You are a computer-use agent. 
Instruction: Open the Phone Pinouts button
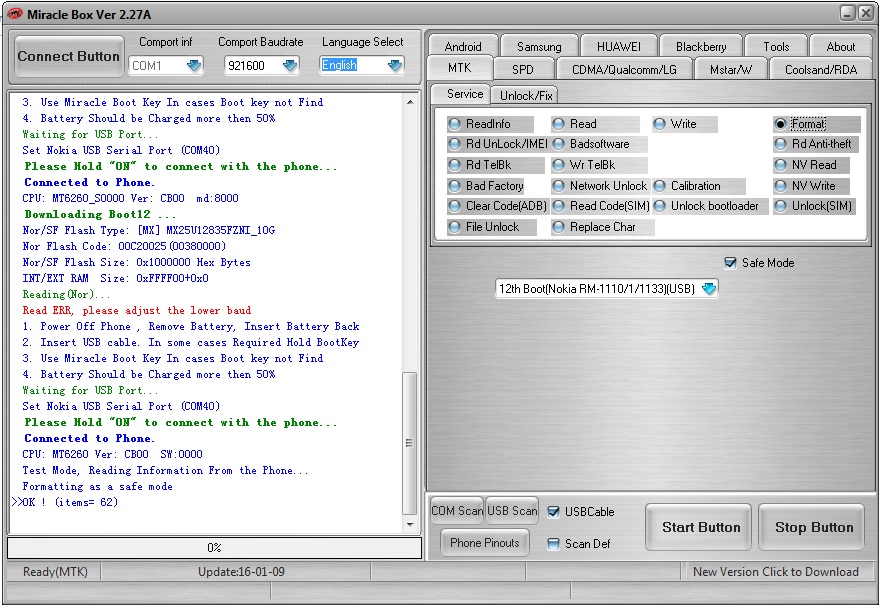pos(484,543)
